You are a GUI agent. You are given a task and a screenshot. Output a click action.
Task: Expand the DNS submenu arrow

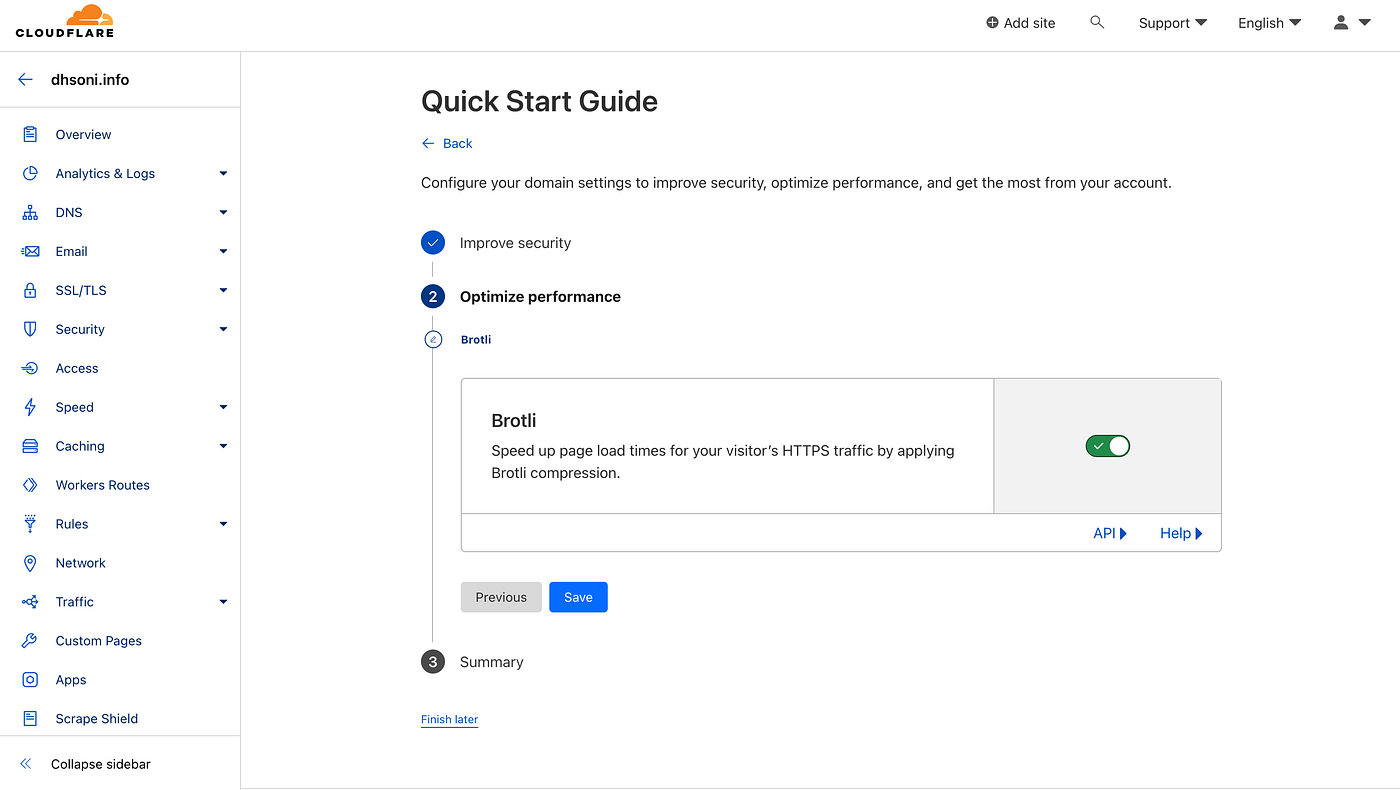point(223,212)
